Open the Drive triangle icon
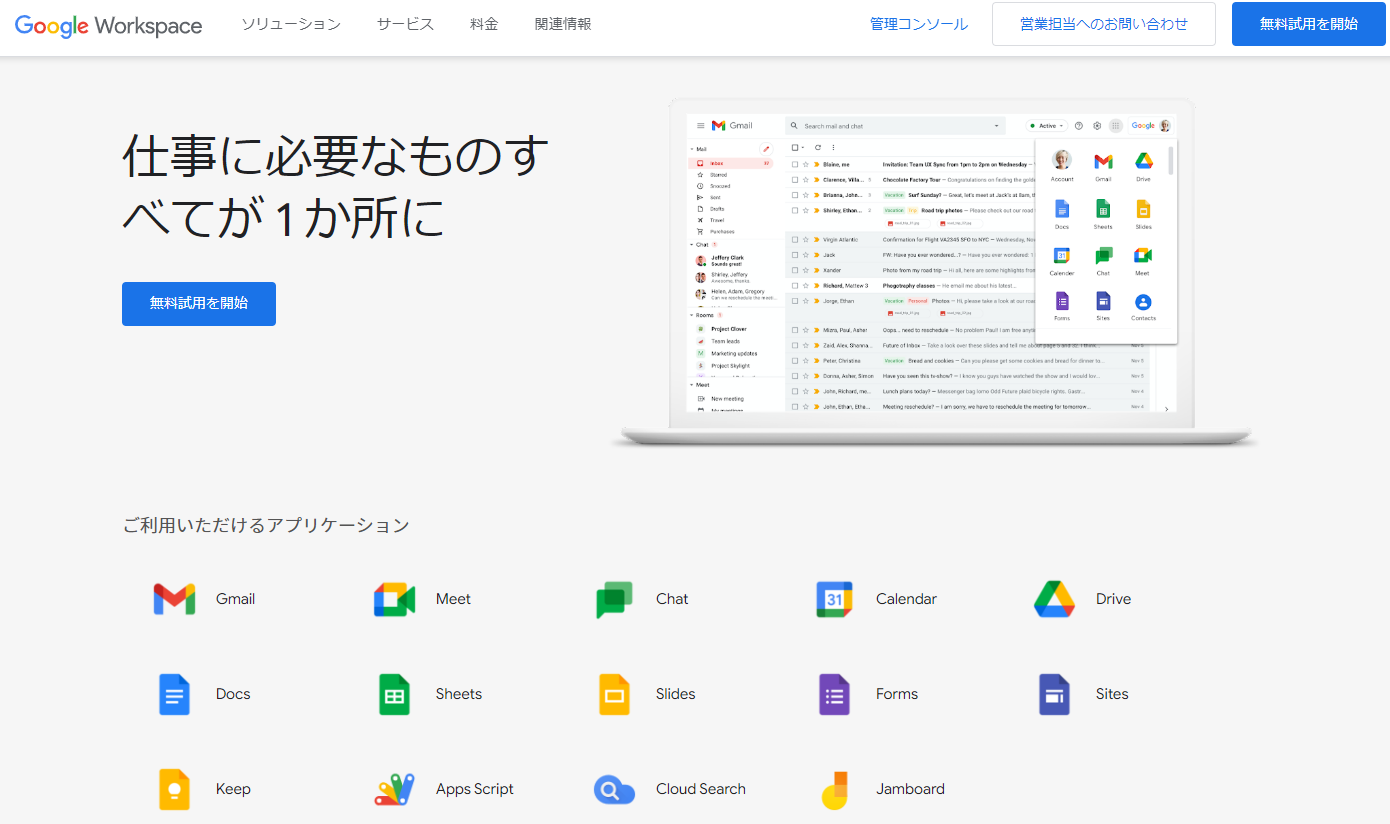Image resolution: width=1390 pixels, height=824 pixels. 1054,598
